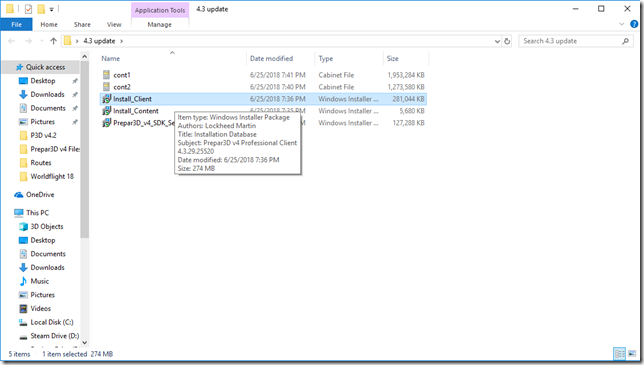Image resolution: width=644 pixels, height=365 pixels.
Task: Click the 281,044 KB size cell
Action: point(408,99)
